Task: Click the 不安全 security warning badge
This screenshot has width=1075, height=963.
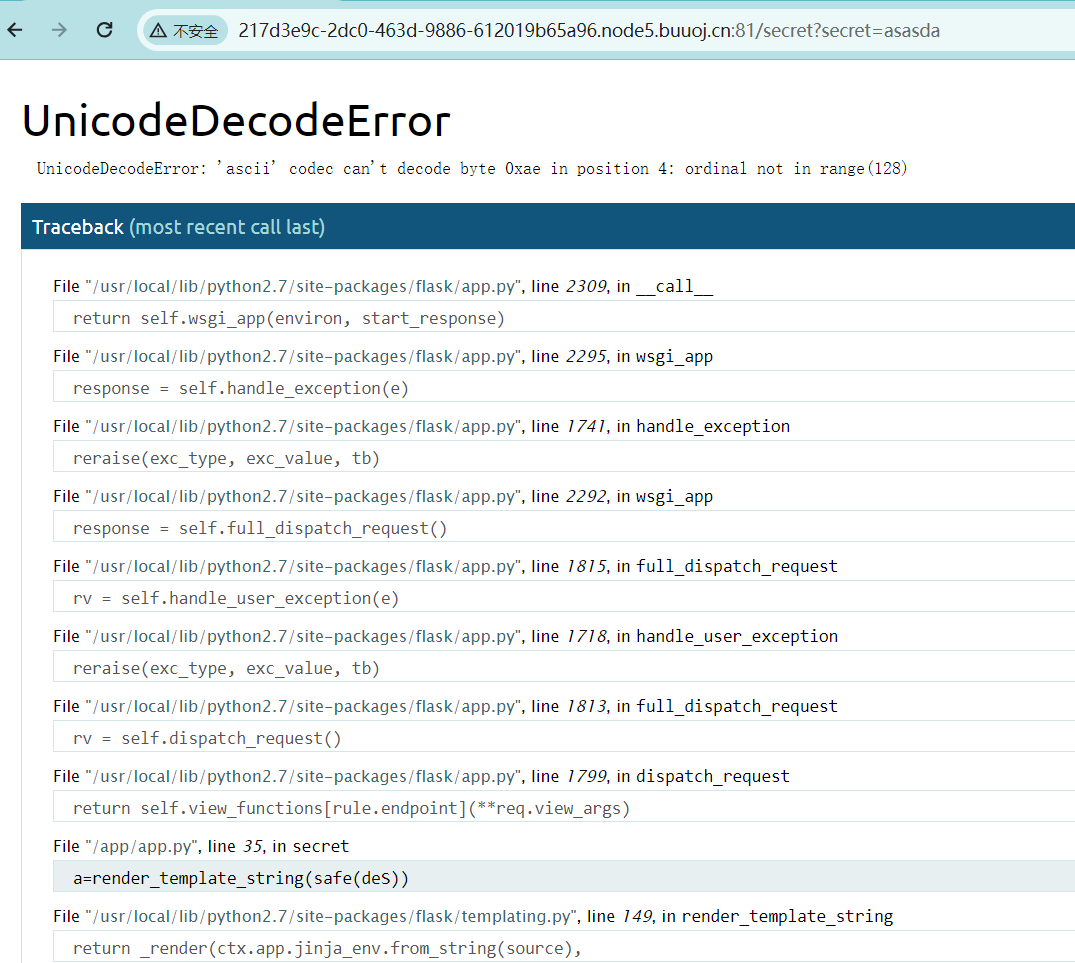Action: [x=184, y=31]
